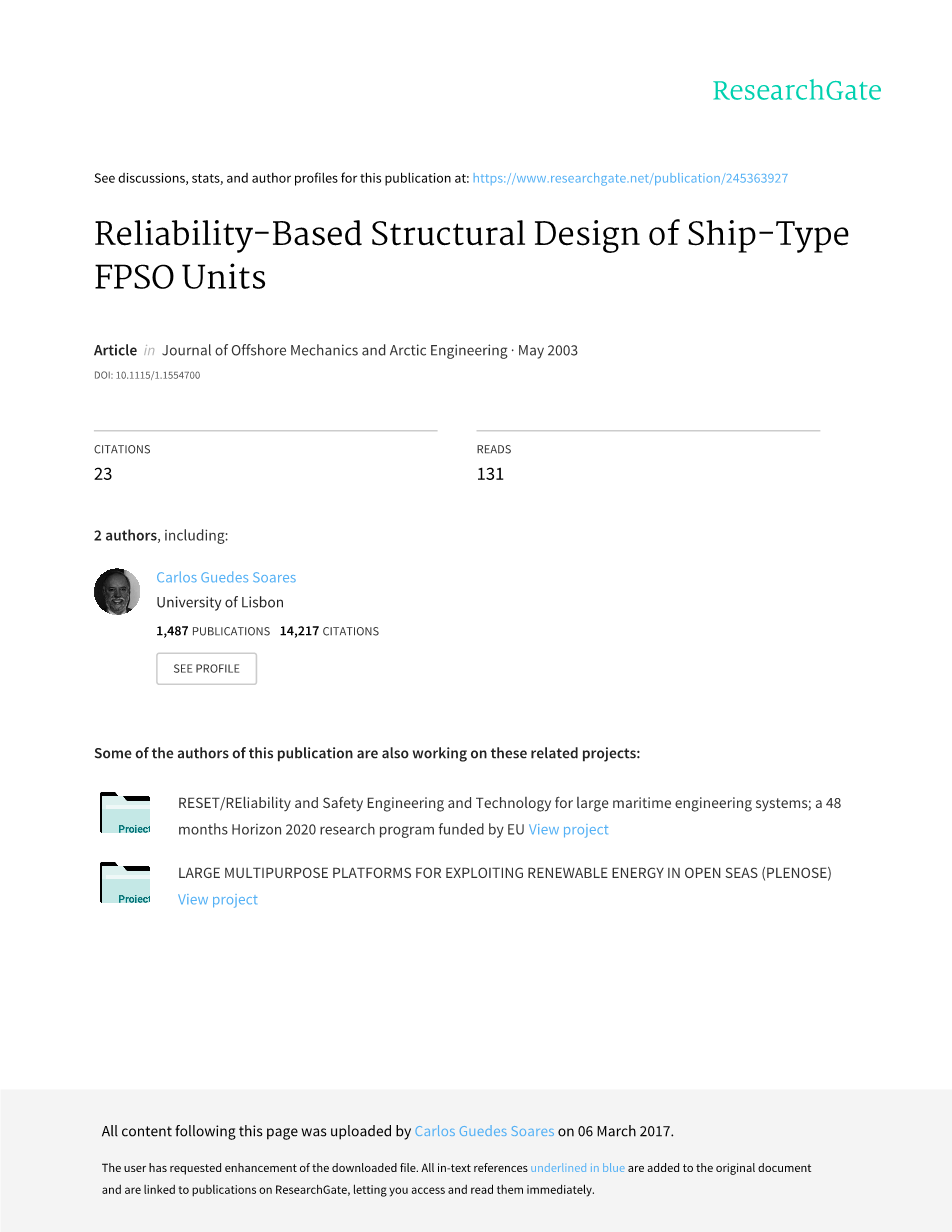Click the "2 authors" label
Image resolution: width=952 pixels, height=1232 pixels.
pyautogui.click(x=125, y=535)
